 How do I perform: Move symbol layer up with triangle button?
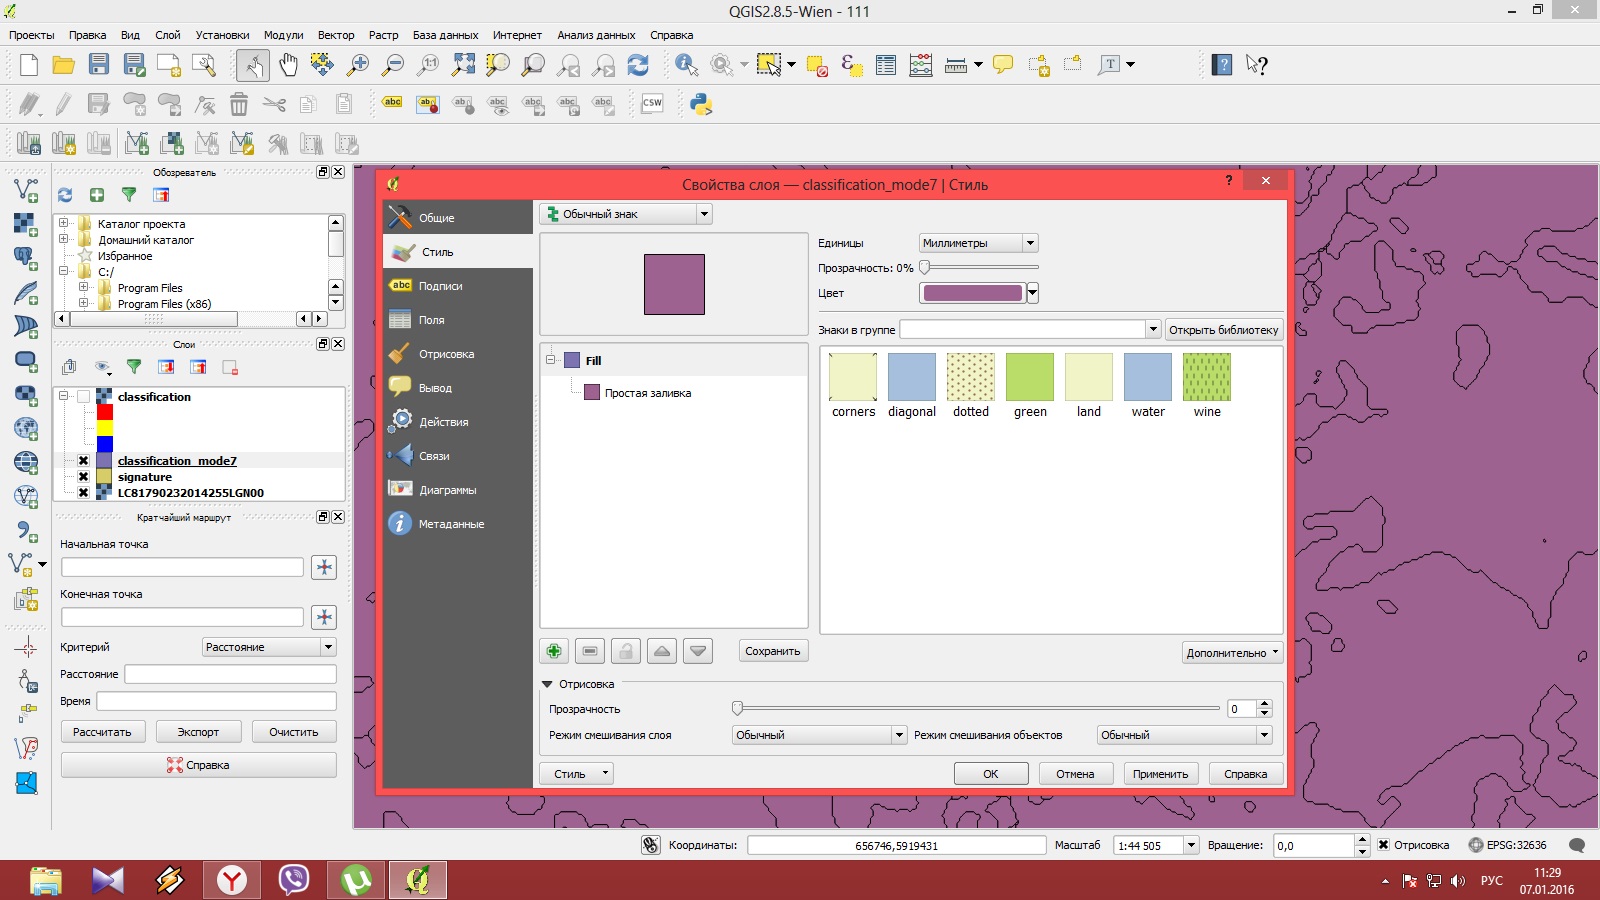(x=662, y=651)
